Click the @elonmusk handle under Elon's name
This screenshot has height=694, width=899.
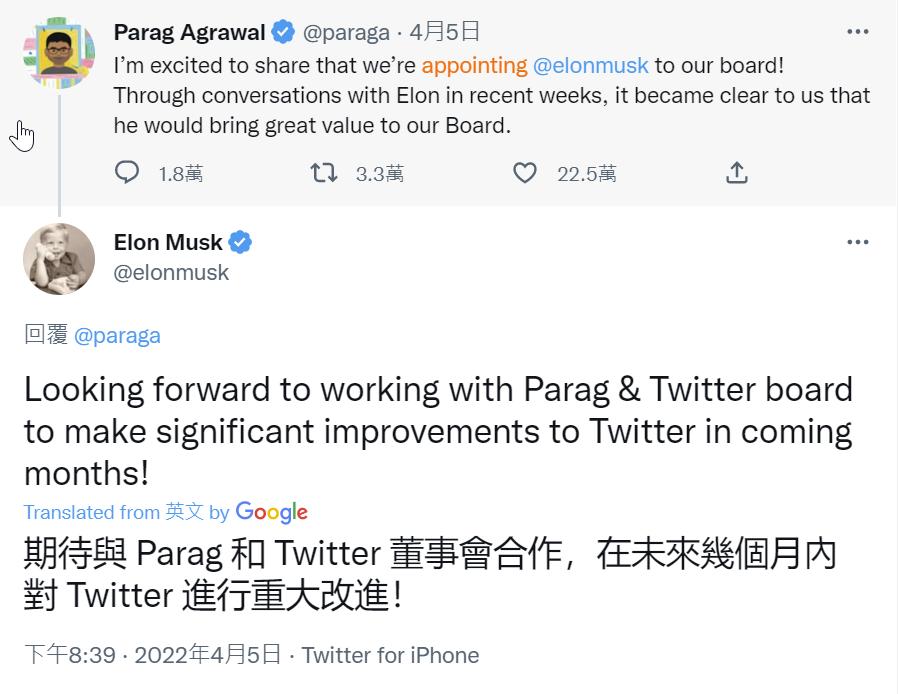click(171, 272)
